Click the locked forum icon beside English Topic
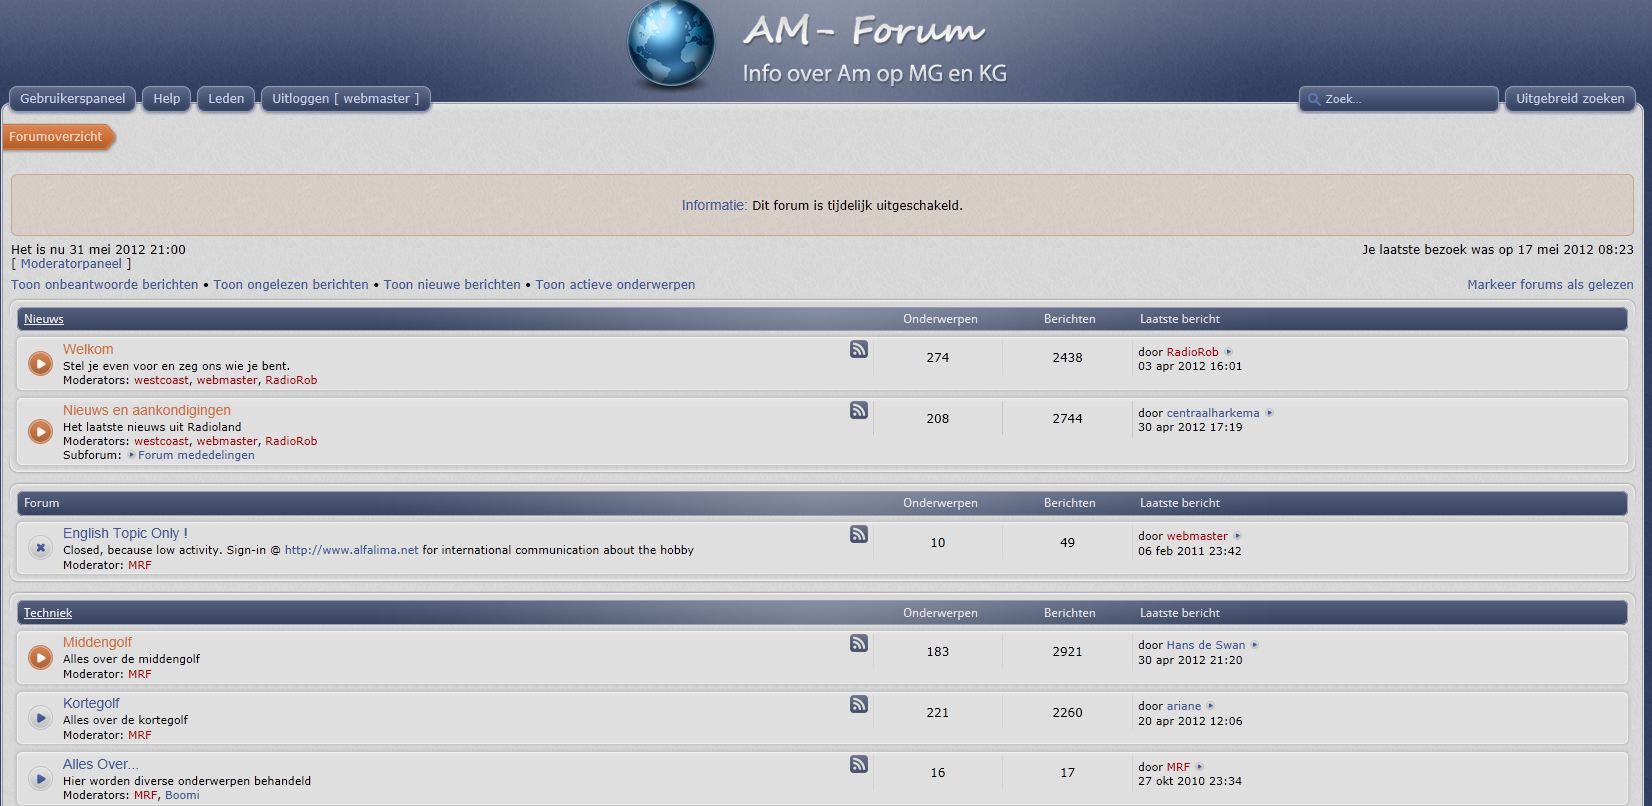This screenshot has width=1652, height=806. point(40,547)
